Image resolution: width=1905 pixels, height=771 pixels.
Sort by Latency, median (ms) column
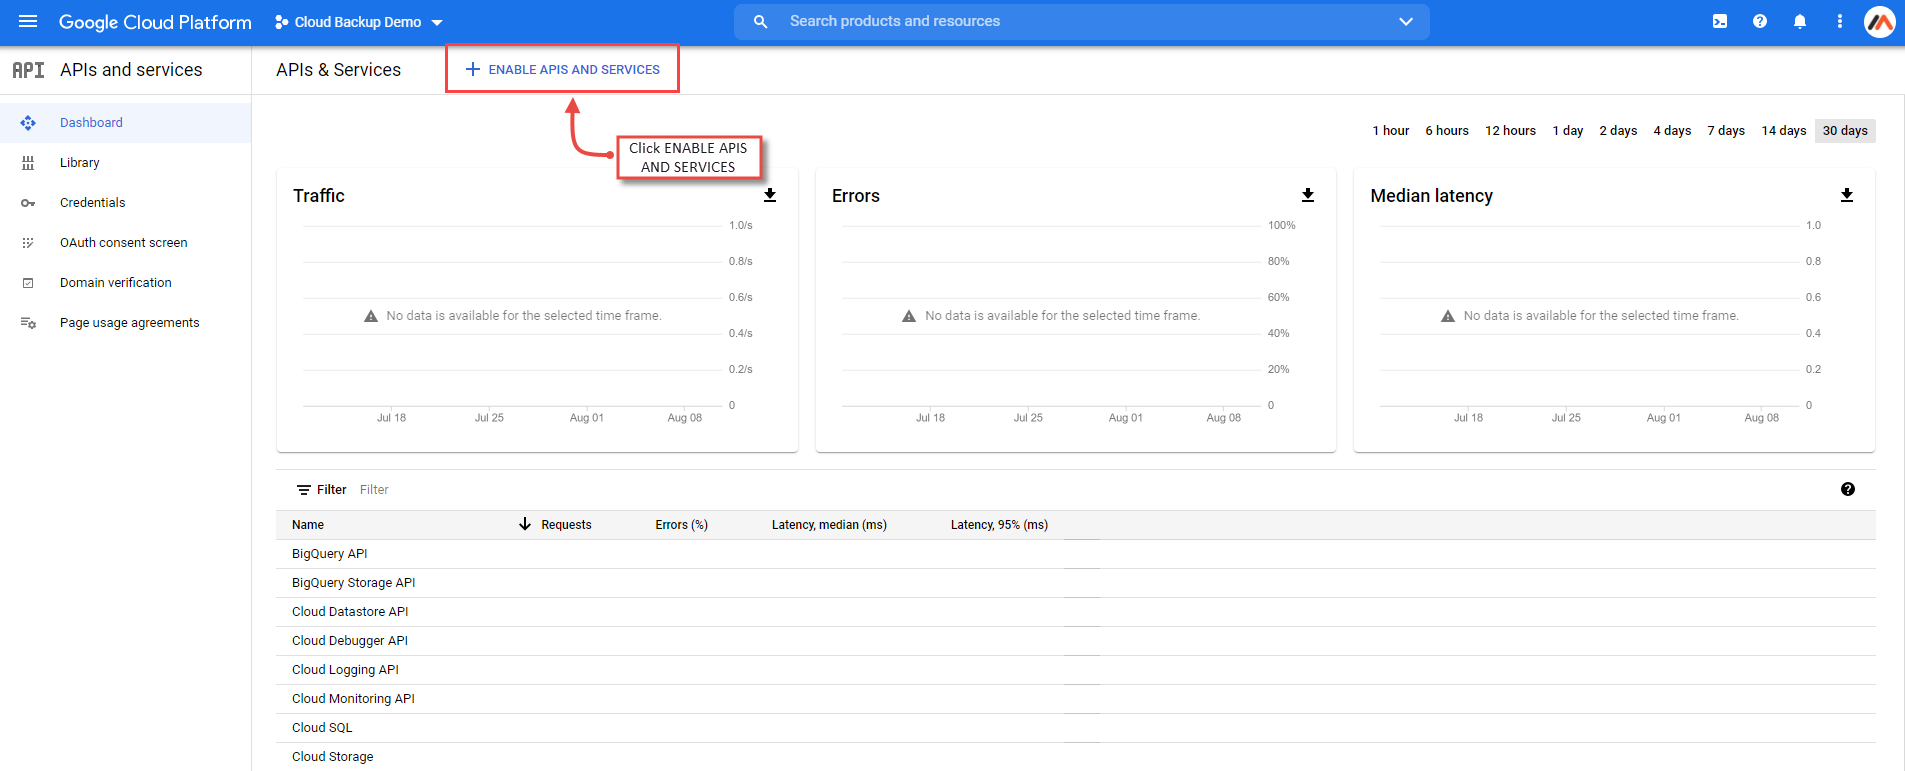829,525
